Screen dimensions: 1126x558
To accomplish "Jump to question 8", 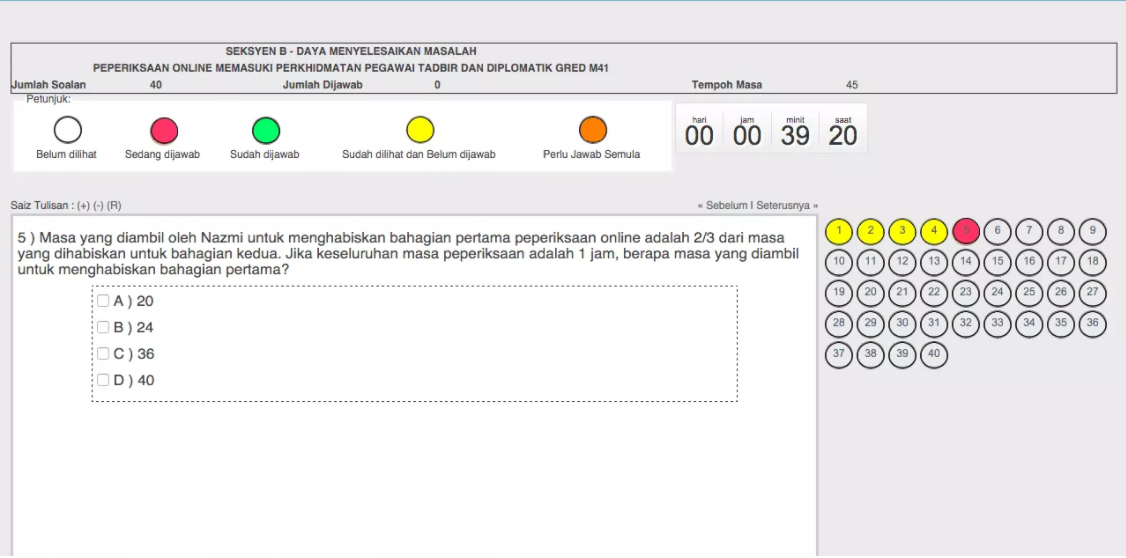I will pyautogui.click(x=1061, y=231).
